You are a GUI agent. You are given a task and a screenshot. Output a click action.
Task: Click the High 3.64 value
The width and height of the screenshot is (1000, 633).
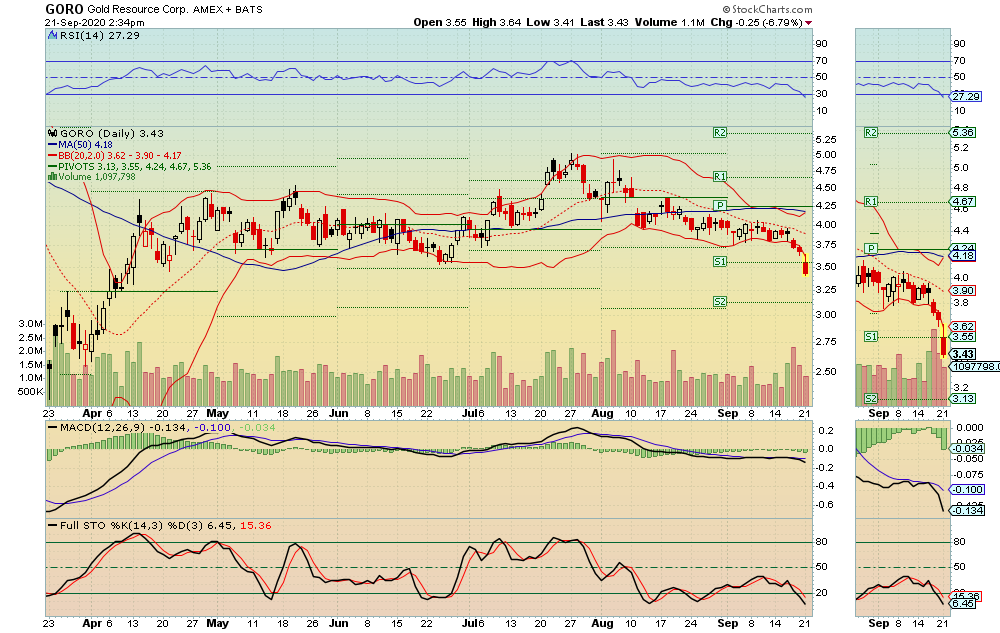pos(497,22)
